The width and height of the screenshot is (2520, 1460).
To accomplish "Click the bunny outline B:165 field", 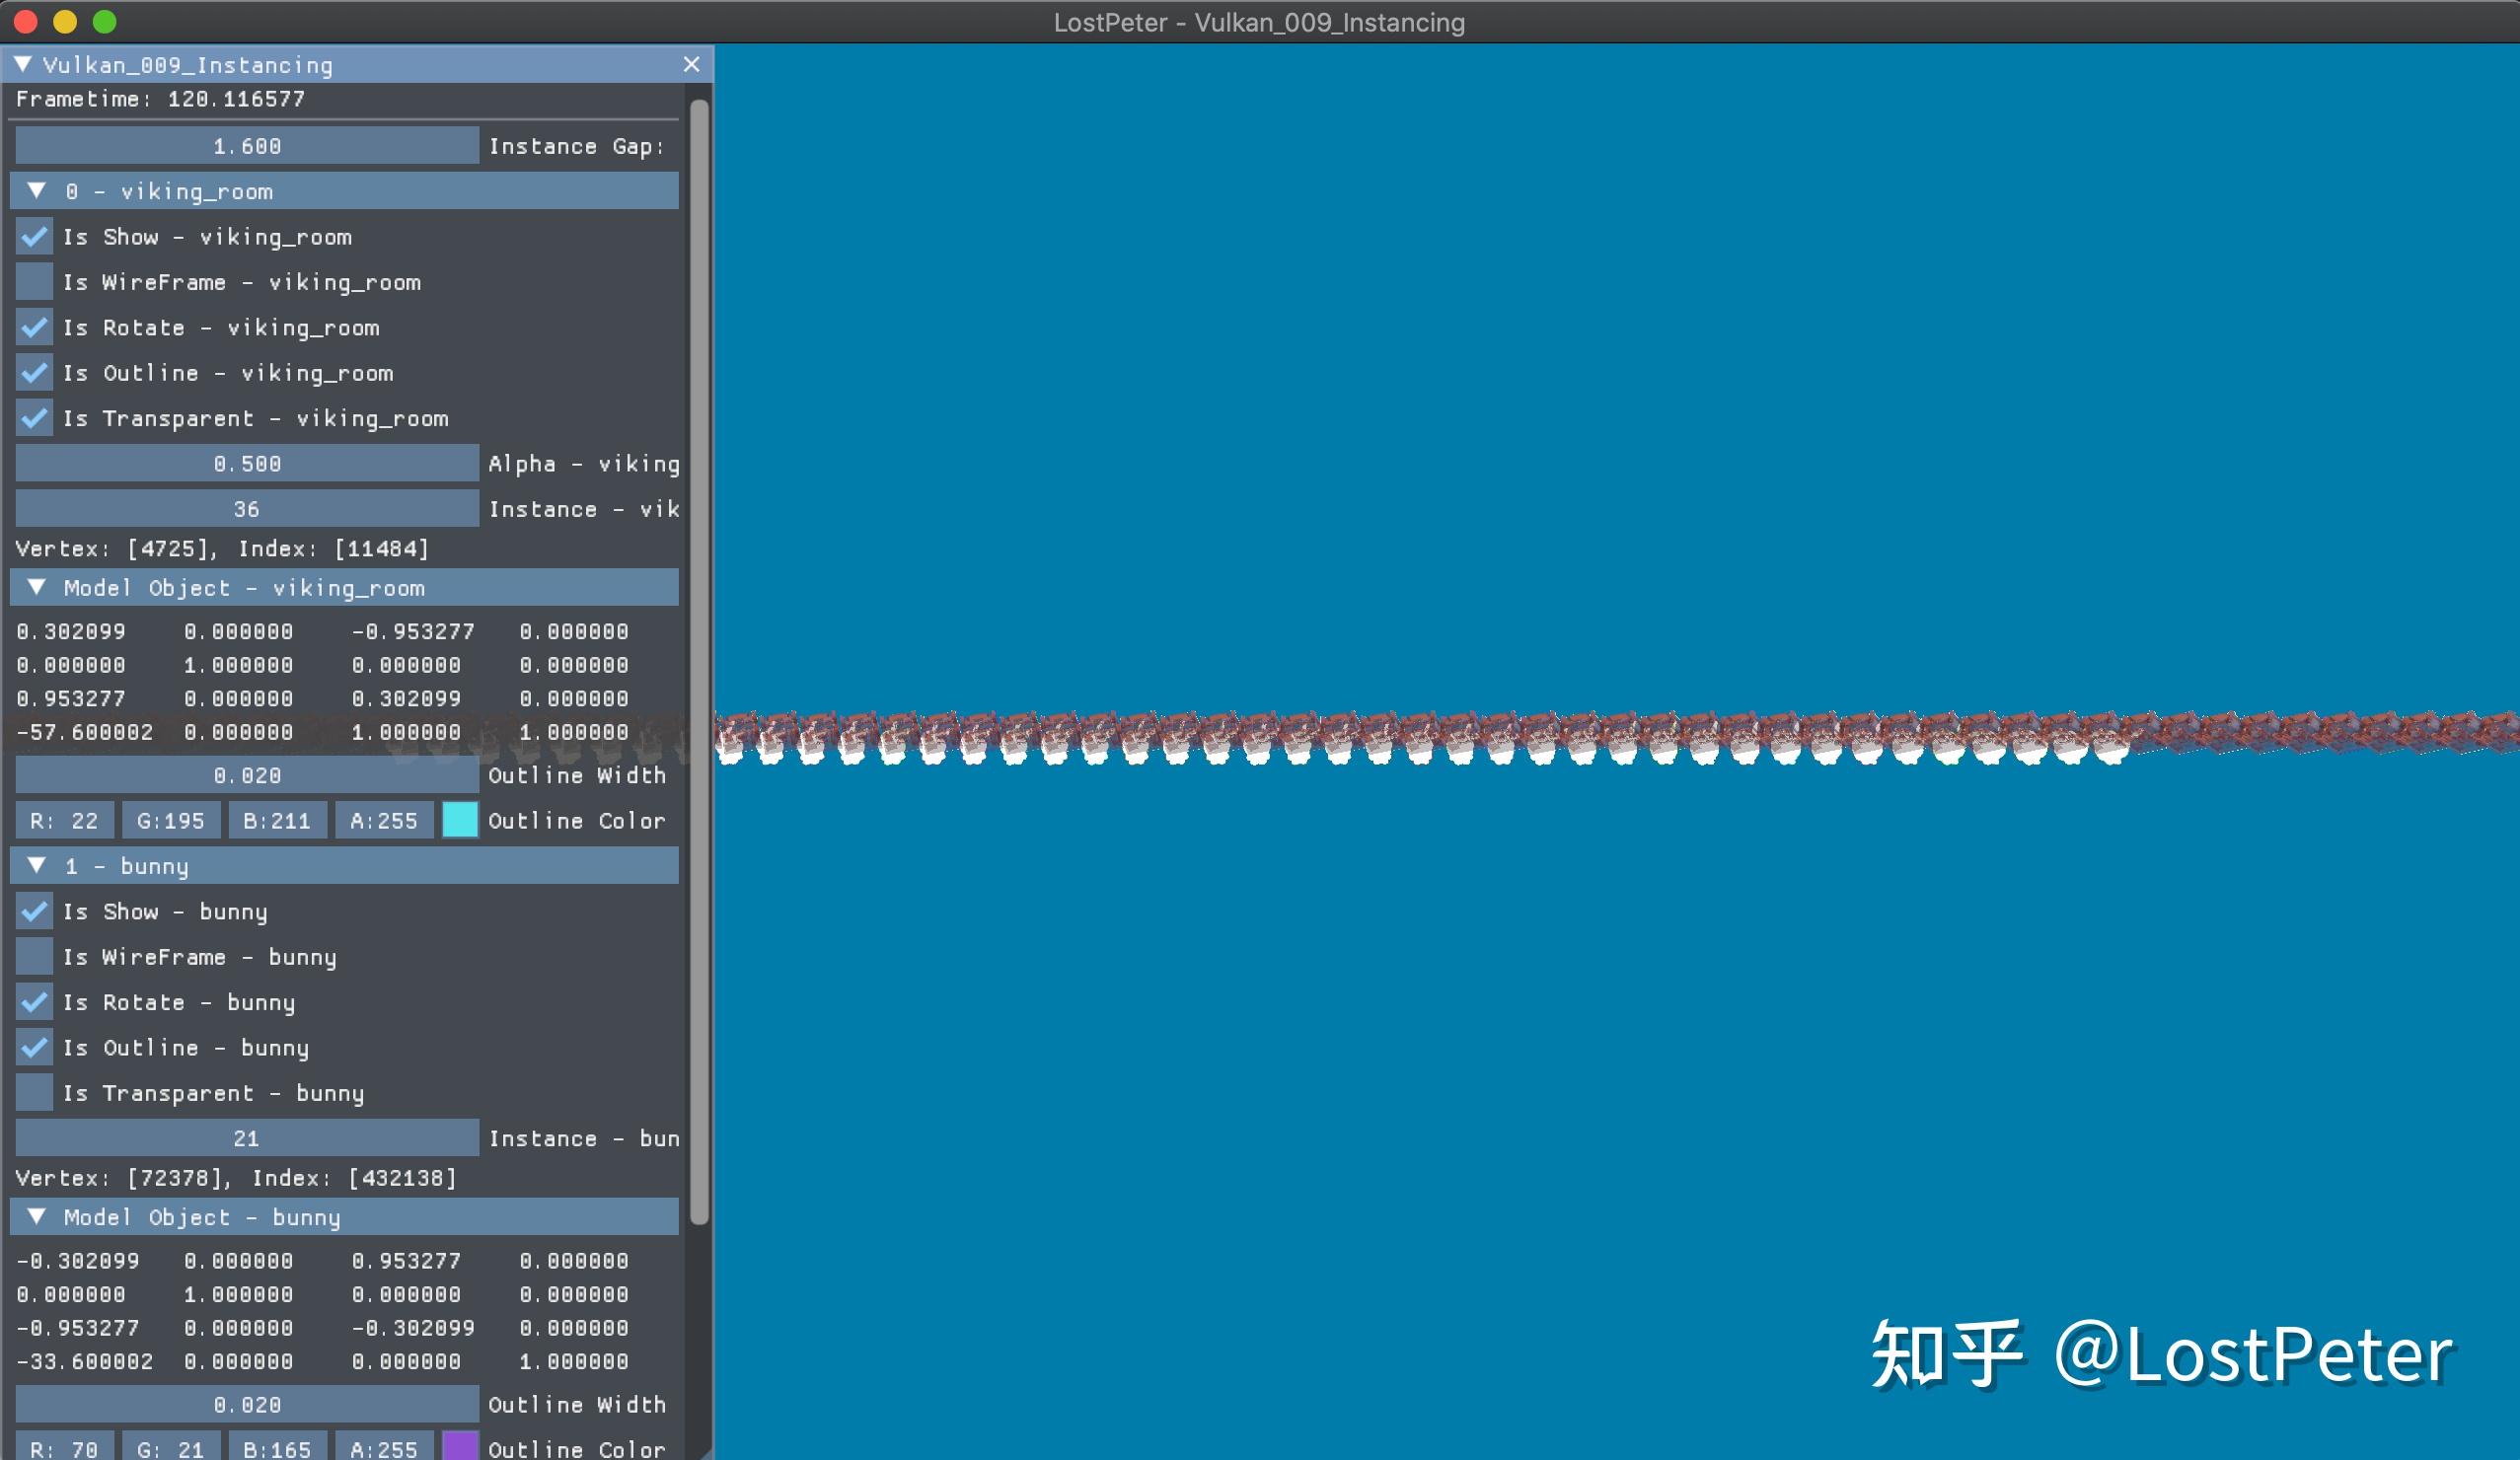I will coord(278,1446).
